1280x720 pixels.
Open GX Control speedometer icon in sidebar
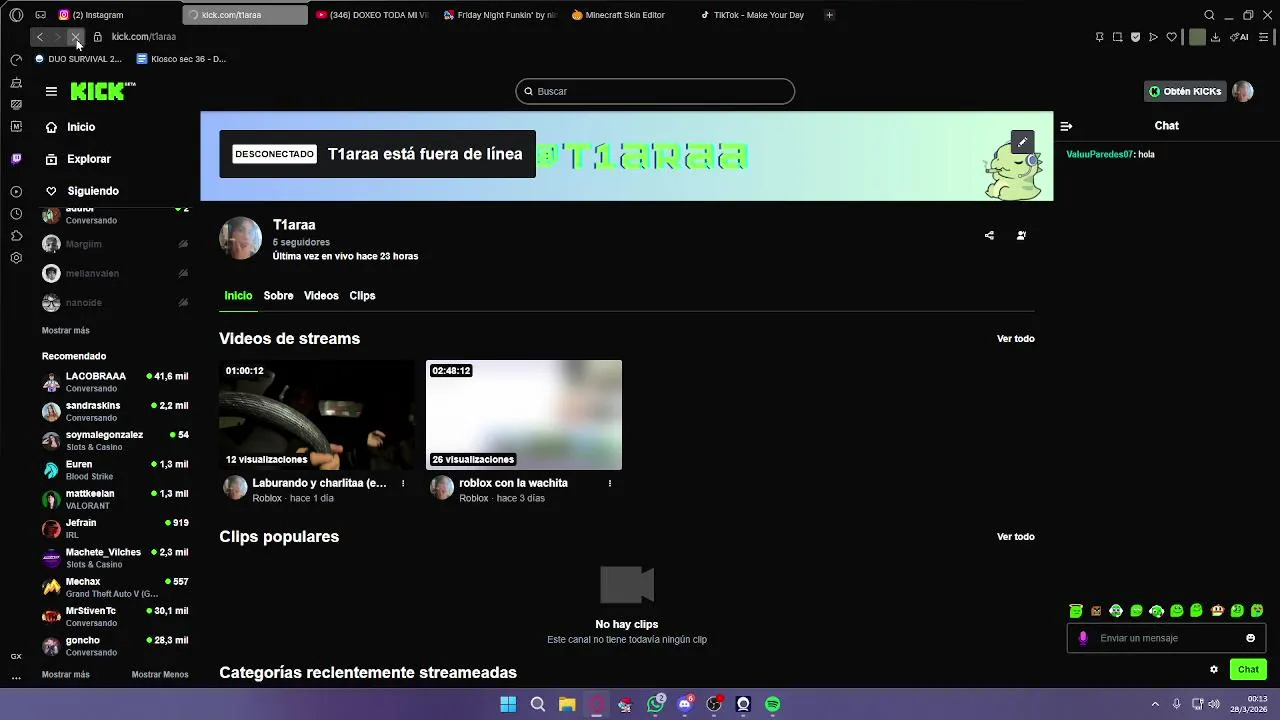(x=16, y=61)
